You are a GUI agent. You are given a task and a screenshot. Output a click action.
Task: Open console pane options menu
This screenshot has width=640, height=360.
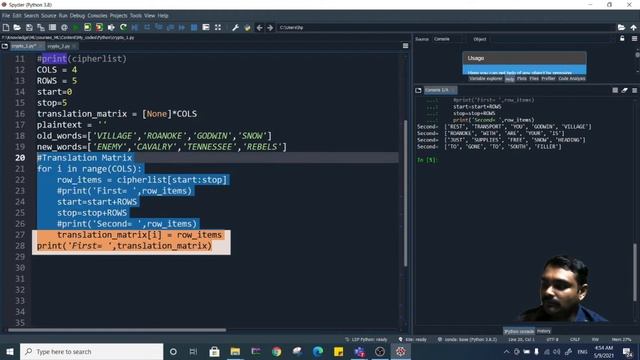(634, 90)
